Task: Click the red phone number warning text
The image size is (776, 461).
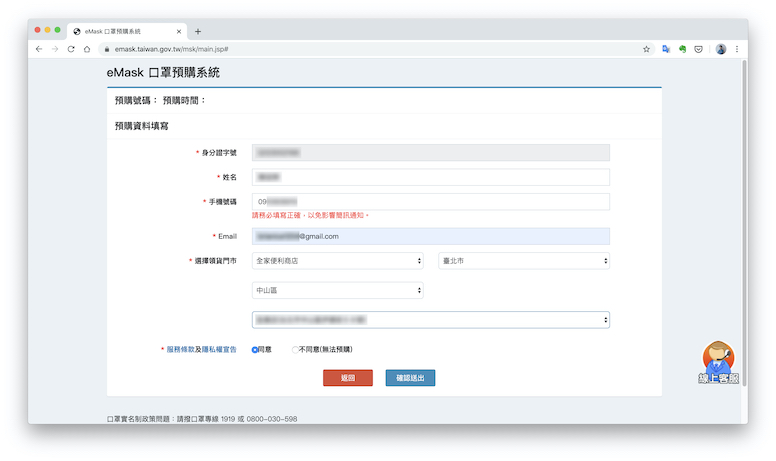Action: pyautogui.click(x=310, y=215)
